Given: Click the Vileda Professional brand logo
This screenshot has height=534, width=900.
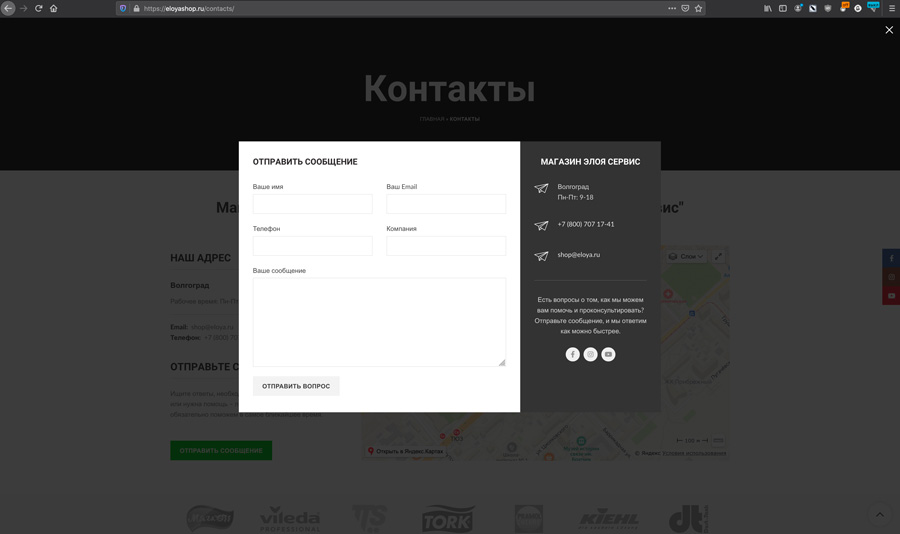Looking at the screenshot, I should tap(290, 518).
